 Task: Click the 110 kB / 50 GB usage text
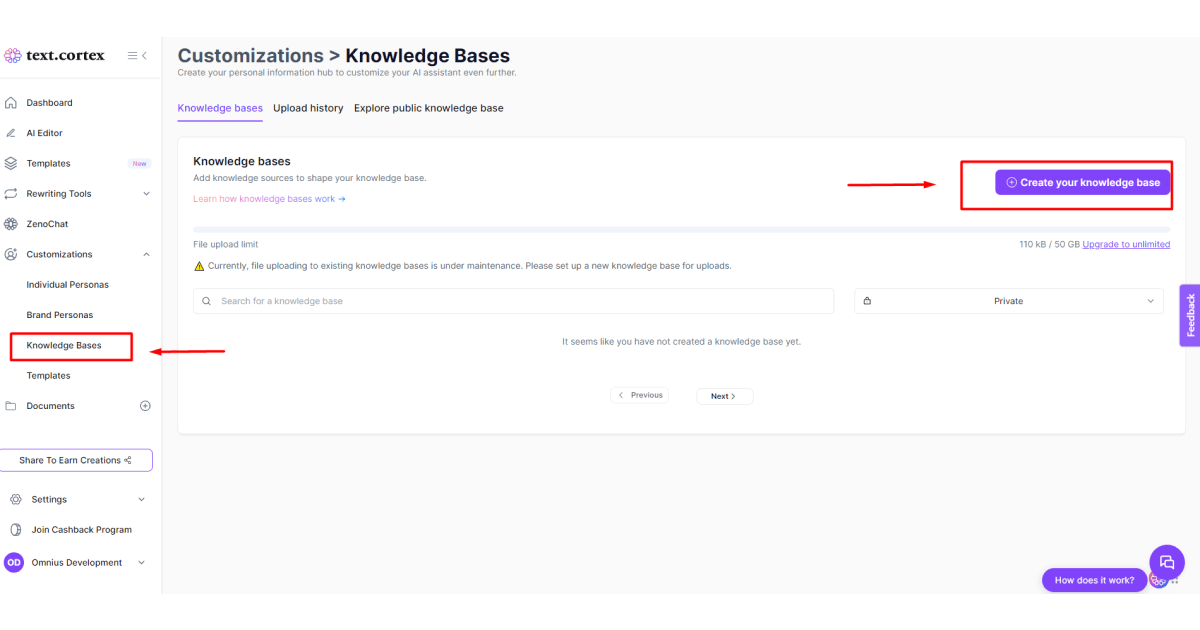point(1049,244)
